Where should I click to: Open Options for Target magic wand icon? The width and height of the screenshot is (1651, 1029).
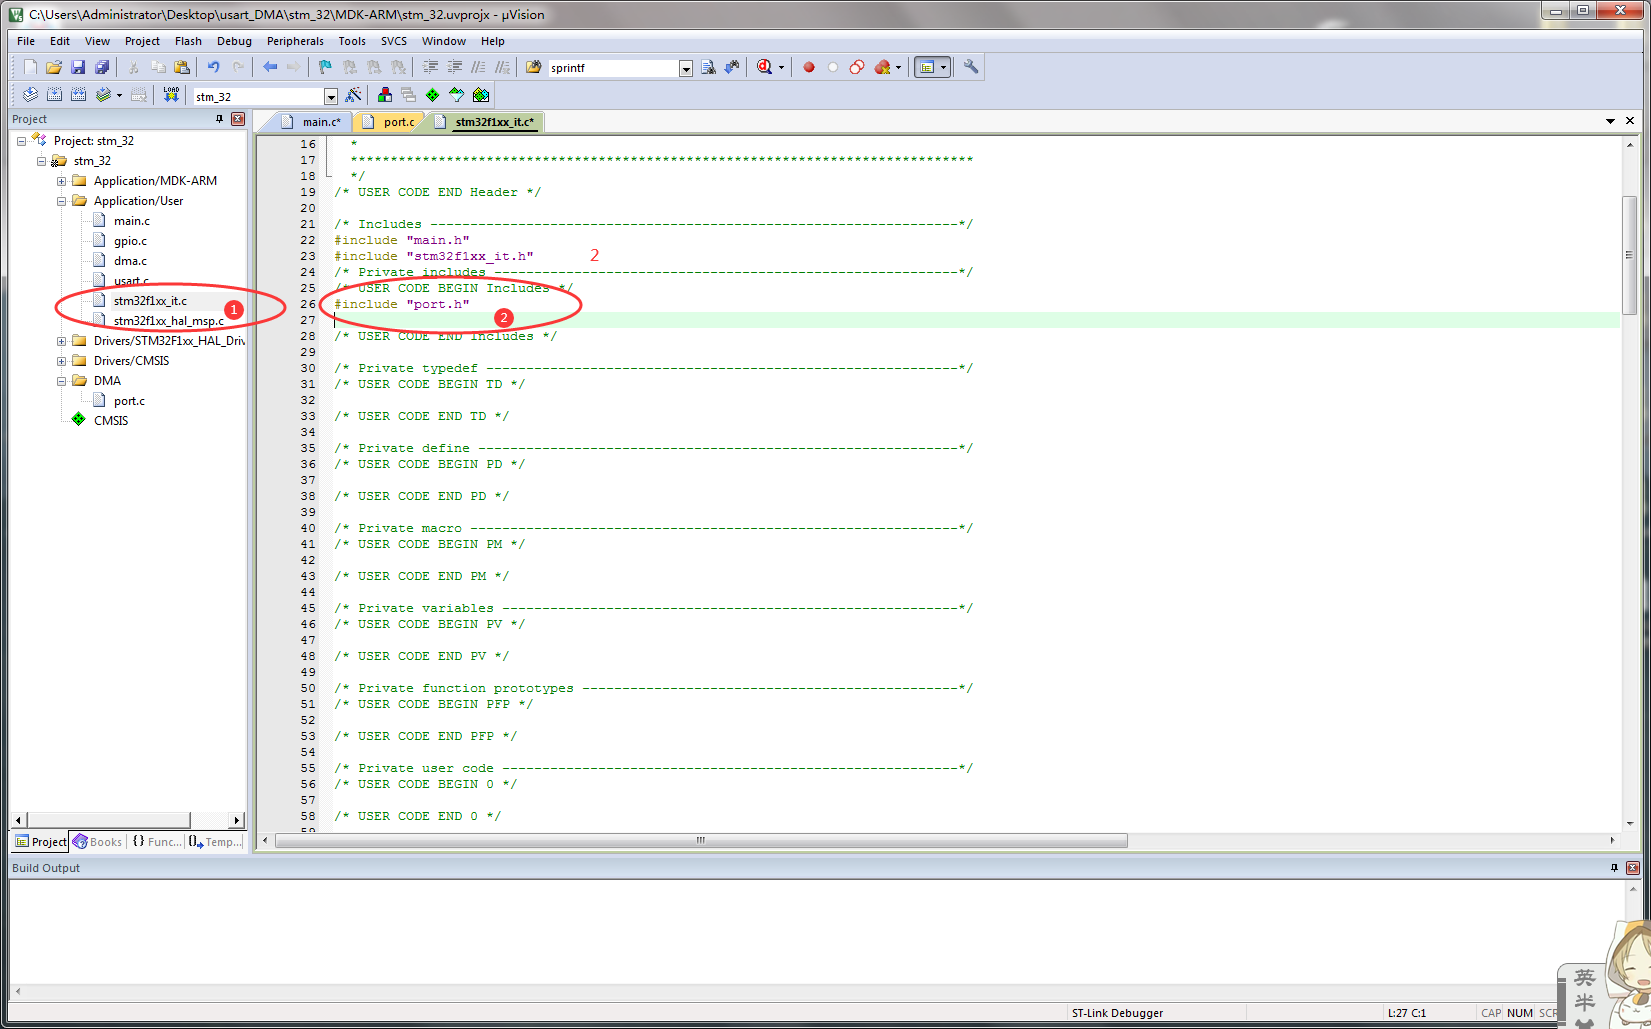[x=353, y=95]
